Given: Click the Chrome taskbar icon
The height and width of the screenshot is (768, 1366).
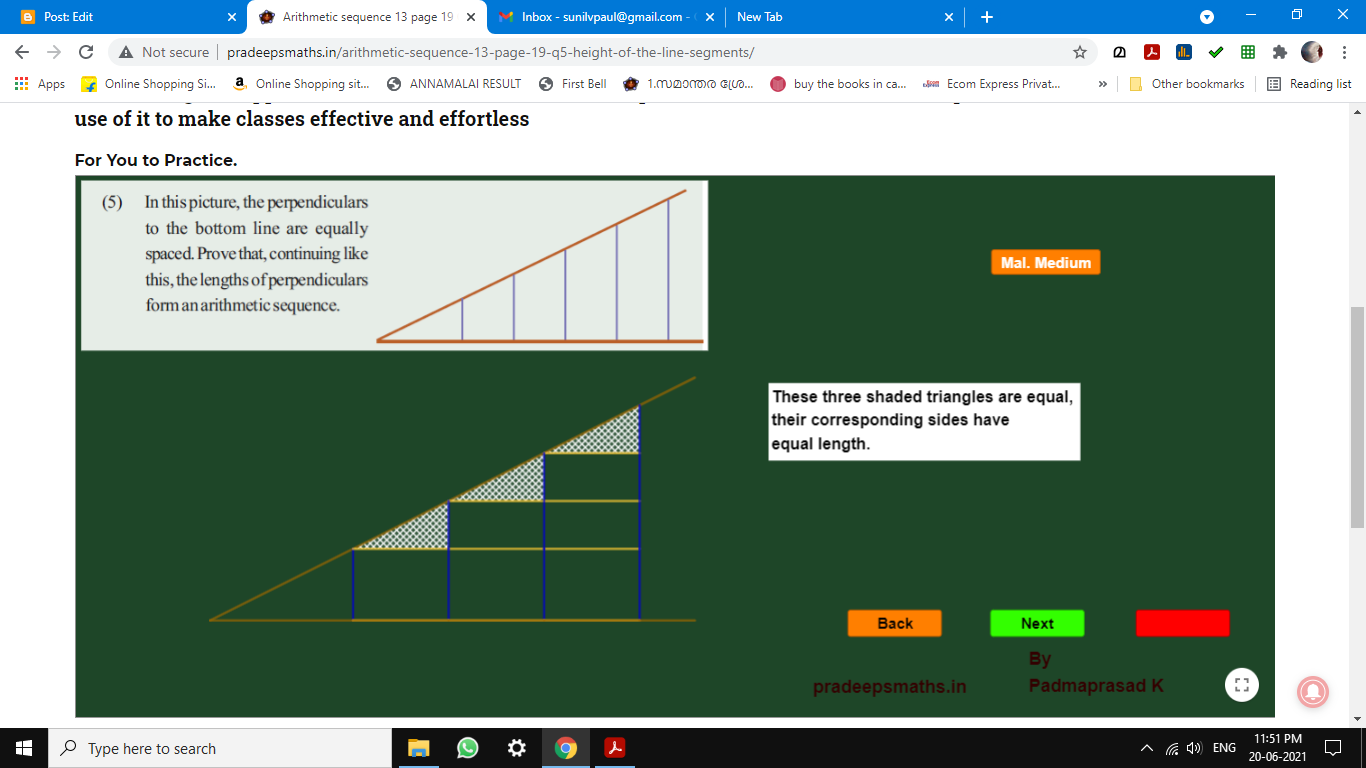Looking at the screenshot, I should click(566, 748).
